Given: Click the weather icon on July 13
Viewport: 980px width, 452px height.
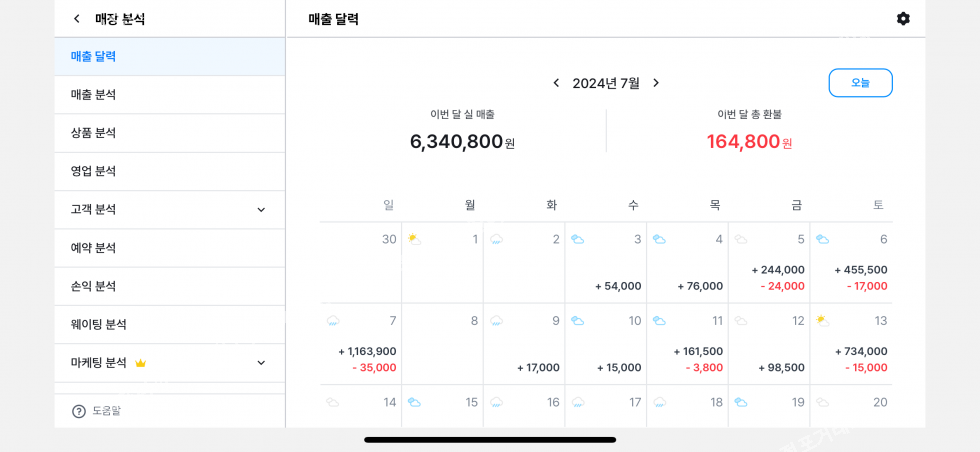Looking at the screenshot, I should (x=822, y=320).
